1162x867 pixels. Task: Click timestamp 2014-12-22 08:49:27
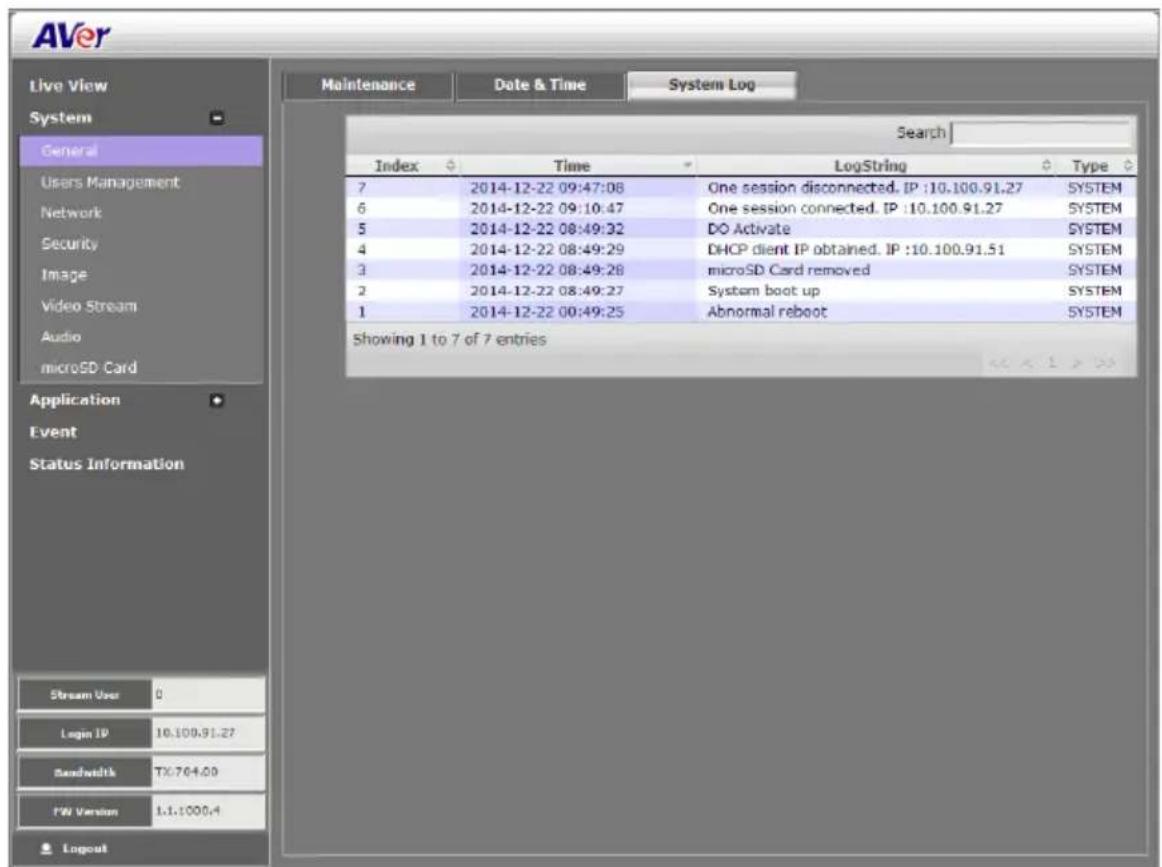pyautogui.click(x=547, y=291)
